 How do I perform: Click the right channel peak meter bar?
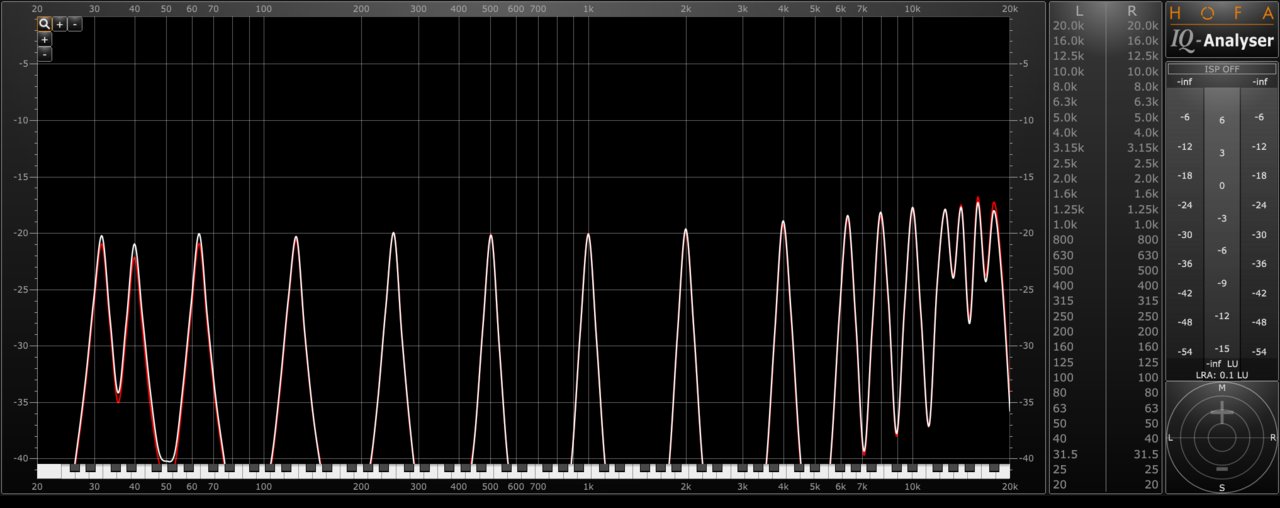1259,224
